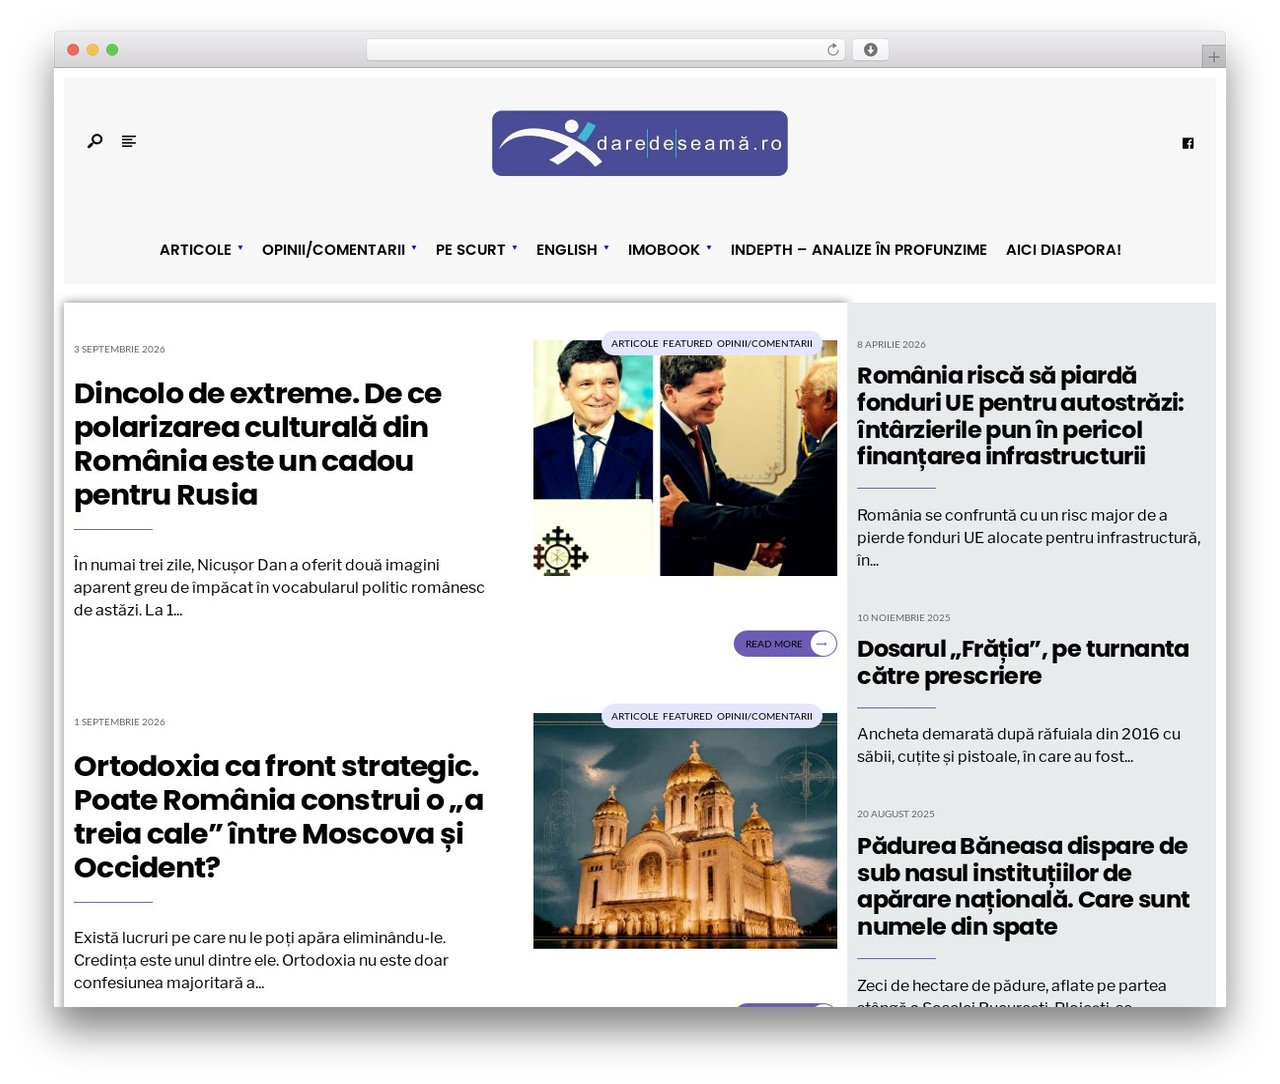Image resolution: width=1280 pixels, height=1084 pixels.
Task: Select ARTICOLE tag on first article image
Action: pyautogui.click(x=635, y=344)
